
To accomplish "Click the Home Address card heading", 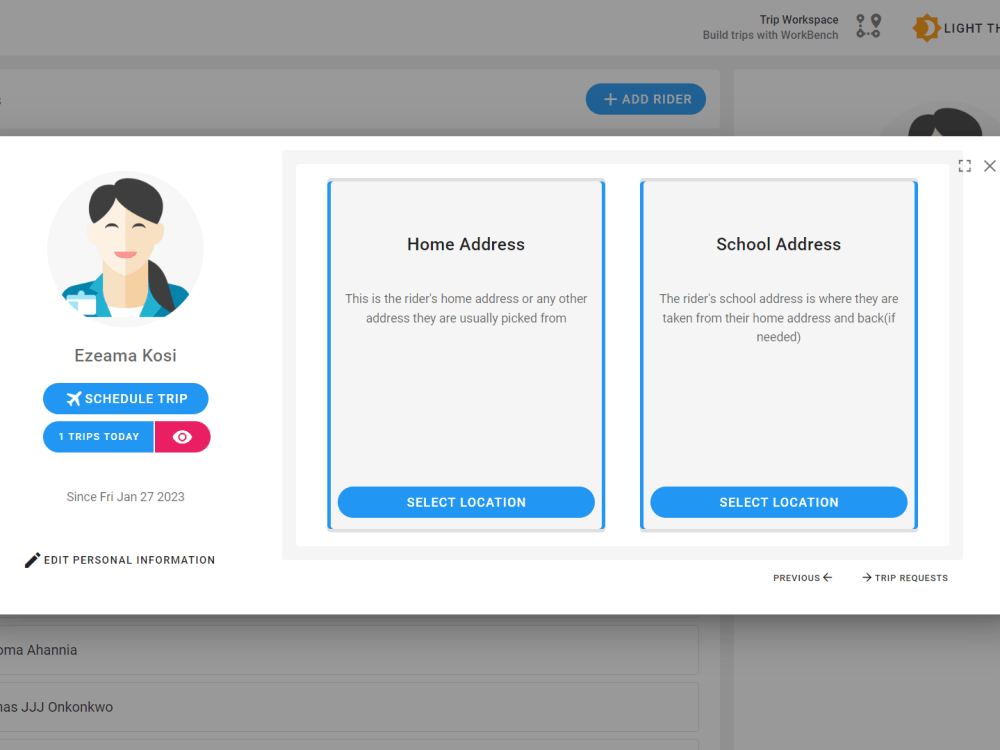I will pyautogui.click(x=466, y=244).
